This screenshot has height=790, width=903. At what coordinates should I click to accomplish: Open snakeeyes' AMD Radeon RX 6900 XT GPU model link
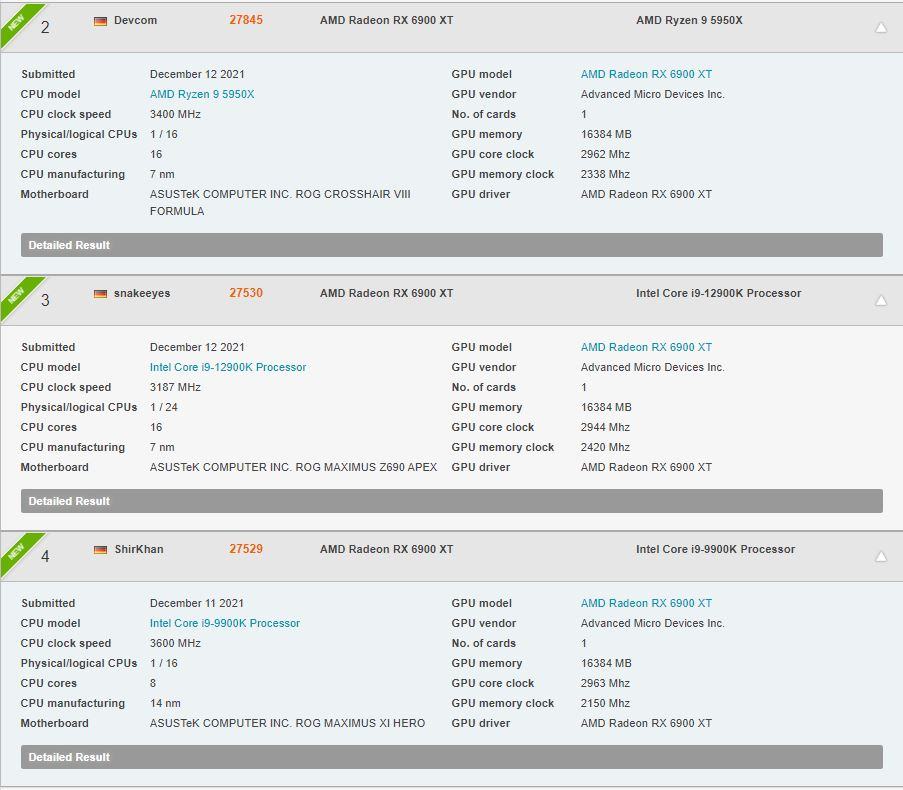click(x=646, y=347)
